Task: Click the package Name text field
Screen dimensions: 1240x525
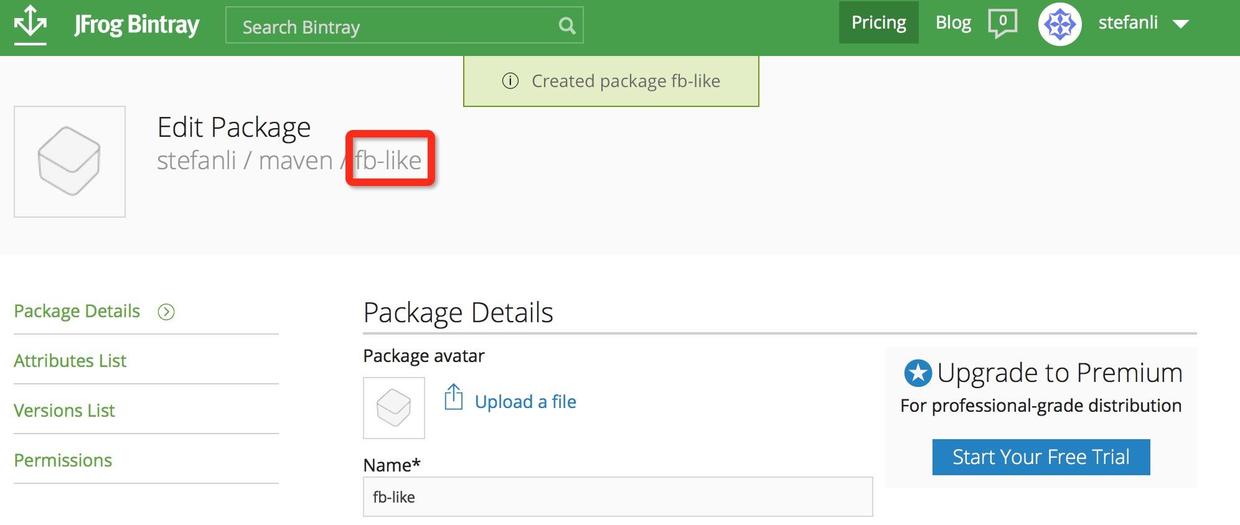Action: pos(617,497)
